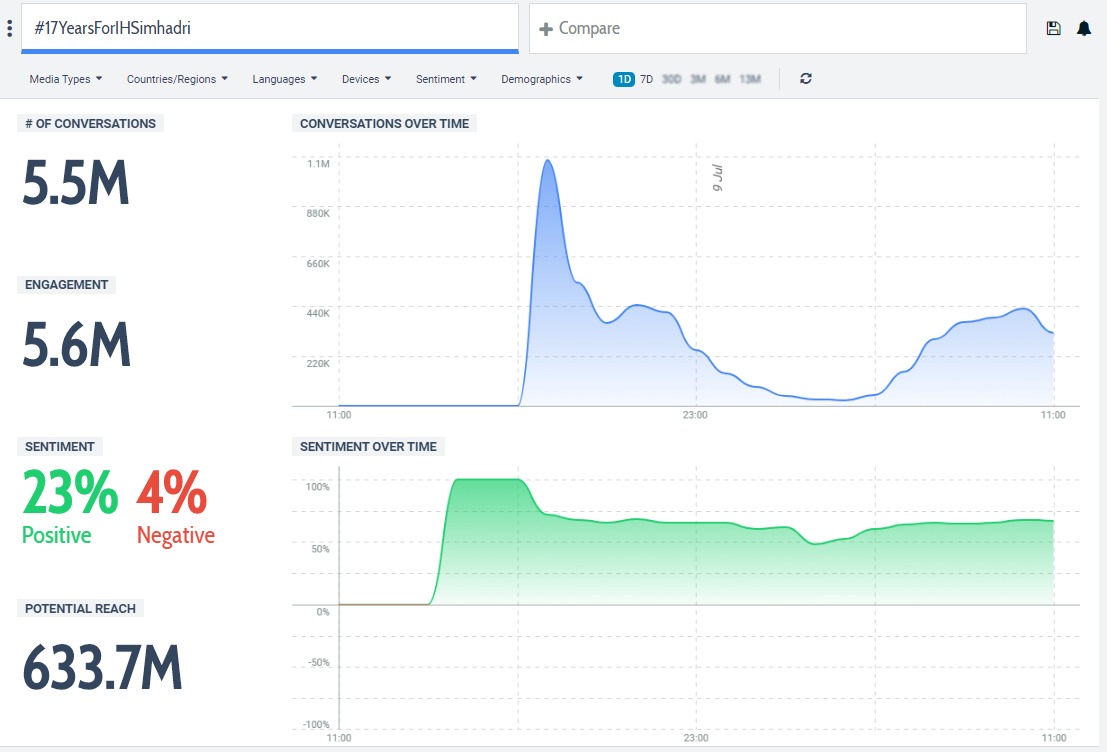Click the 633.7M potential reach value
This screenshot has width=1107, height=752.
(x=102, y=667)
